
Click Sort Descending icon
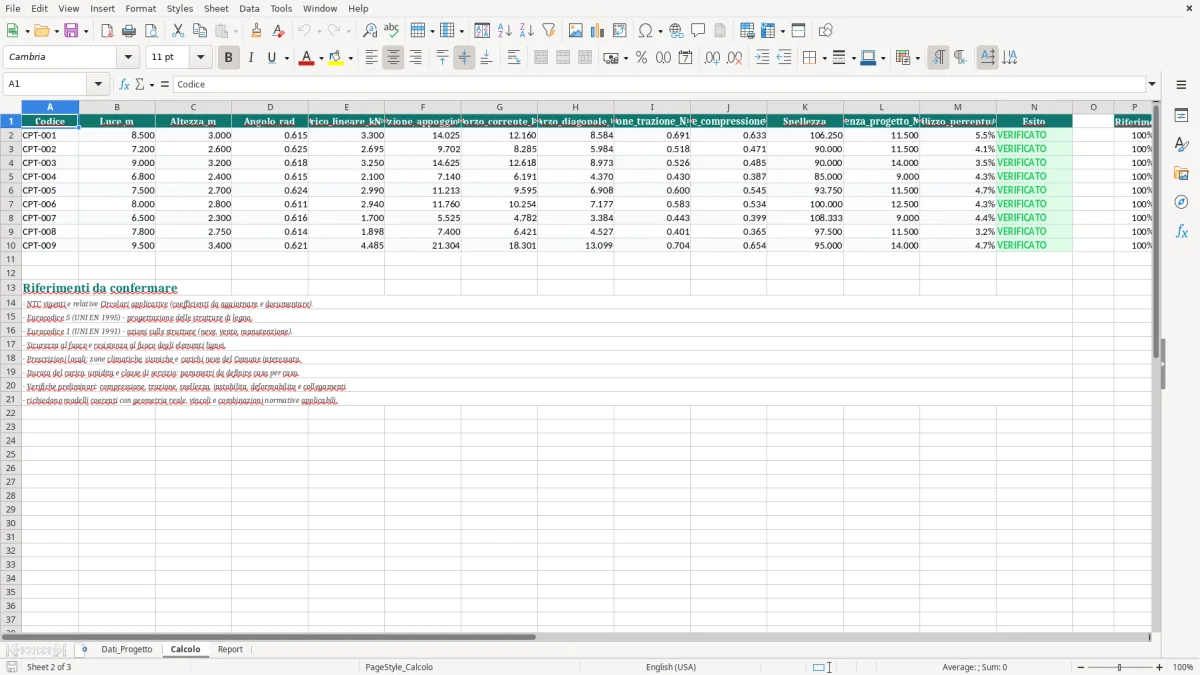[x=527, y=31]
